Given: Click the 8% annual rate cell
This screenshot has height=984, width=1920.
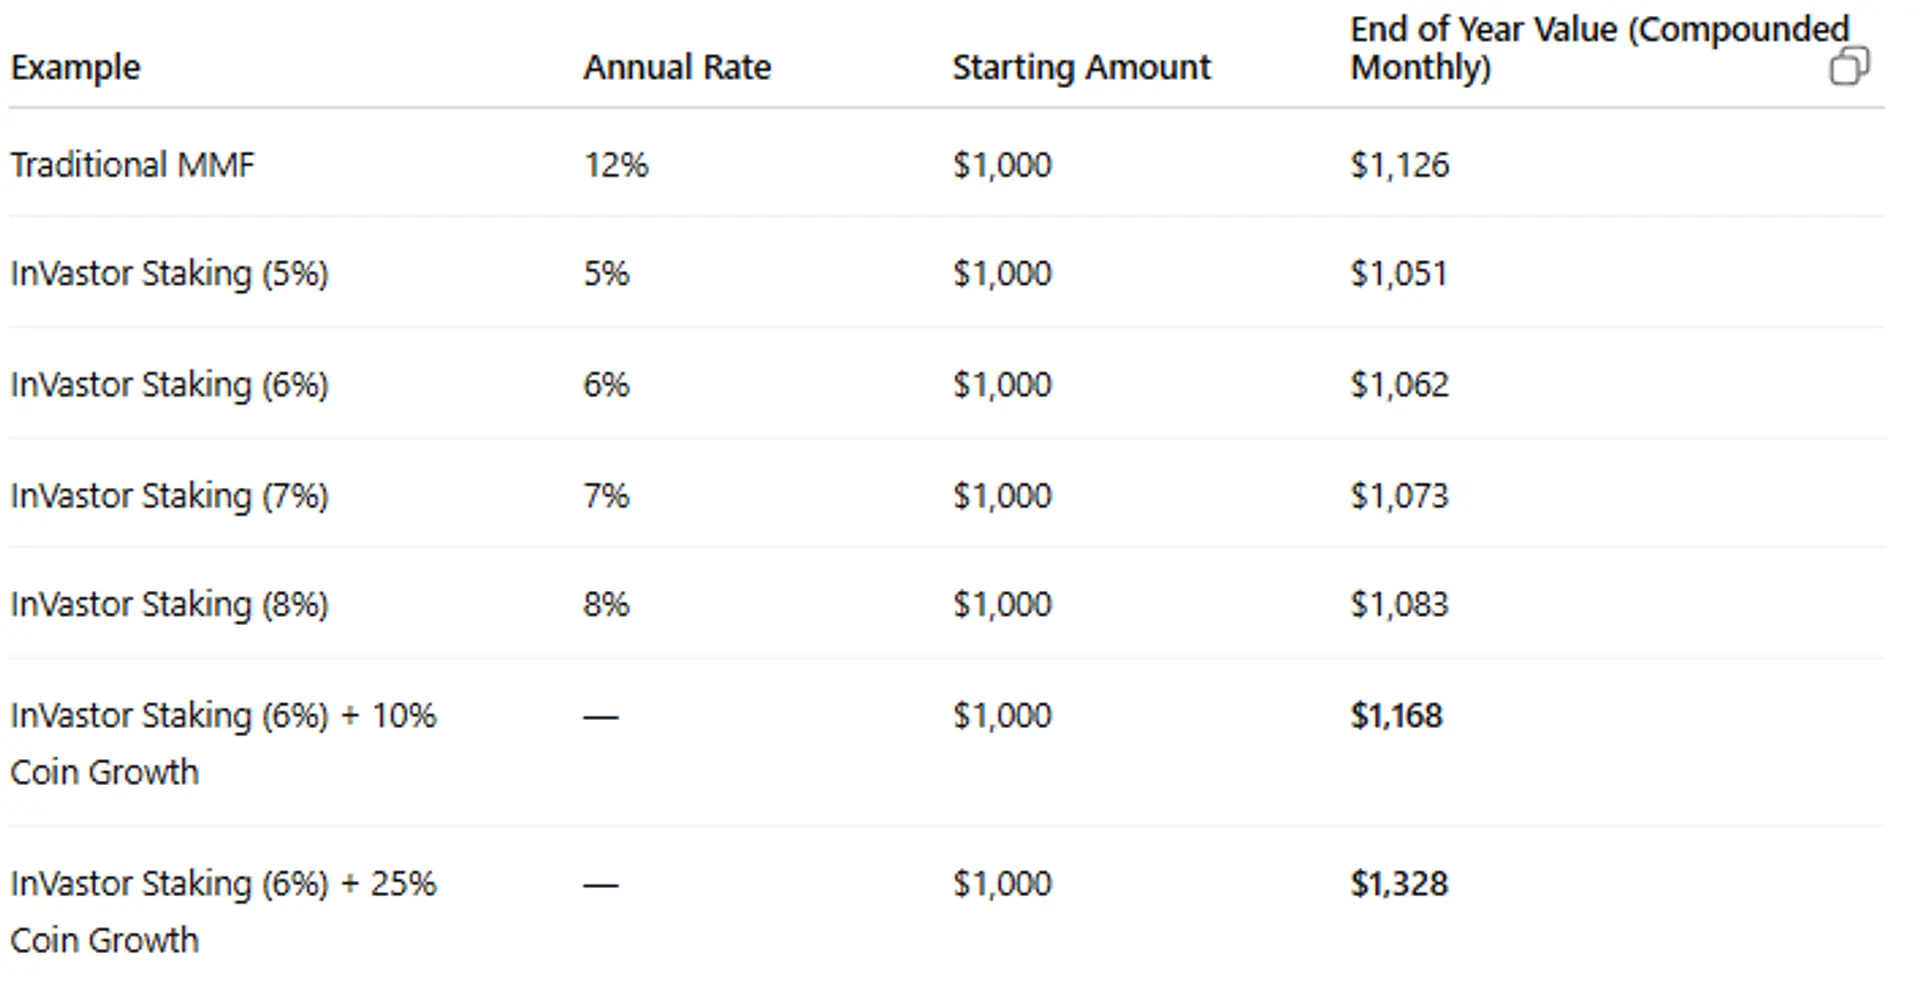Looking at the screenshot, I should coord(606,604).
